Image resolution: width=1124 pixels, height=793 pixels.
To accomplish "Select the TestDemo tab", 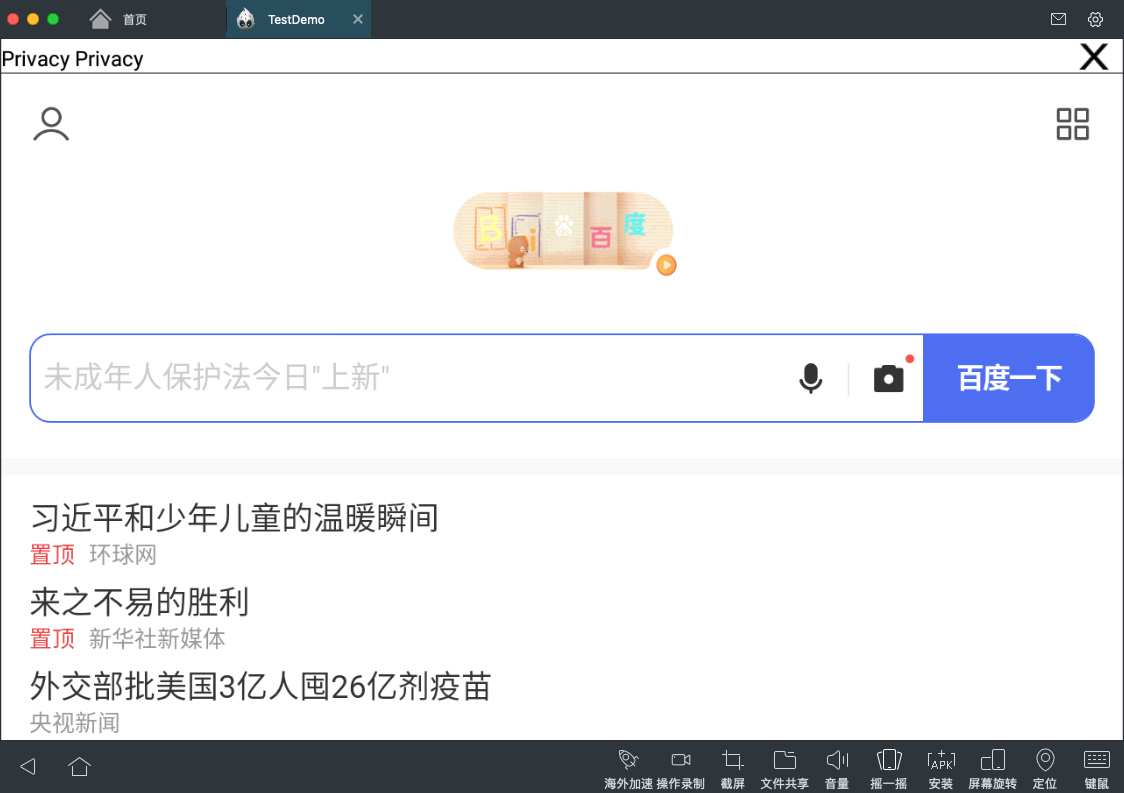I will 296,19.
